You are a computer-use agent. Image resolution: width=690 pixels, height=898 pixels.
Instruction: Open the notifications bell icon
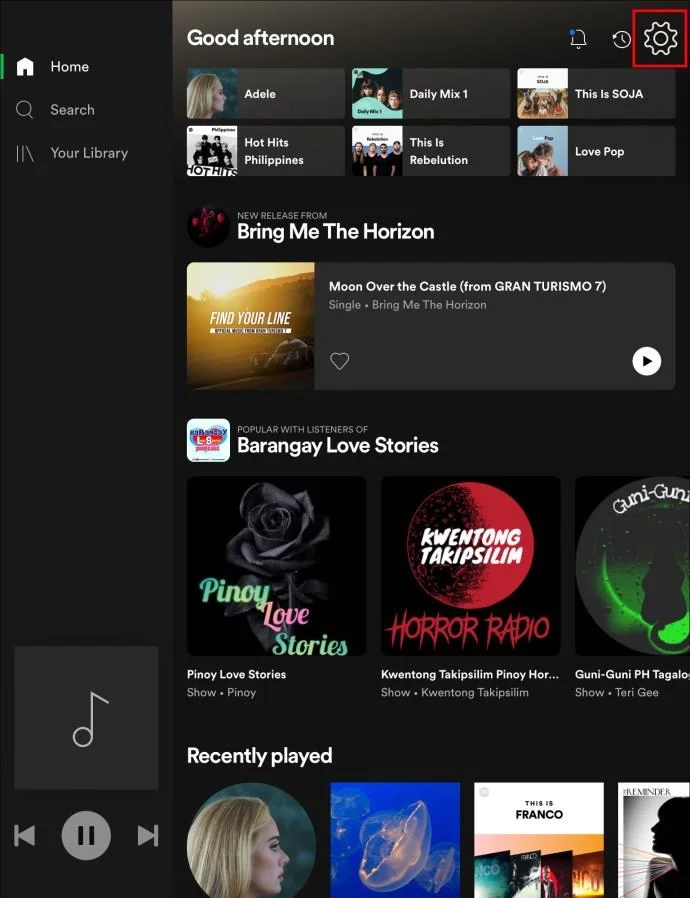[x=578, y=39]
